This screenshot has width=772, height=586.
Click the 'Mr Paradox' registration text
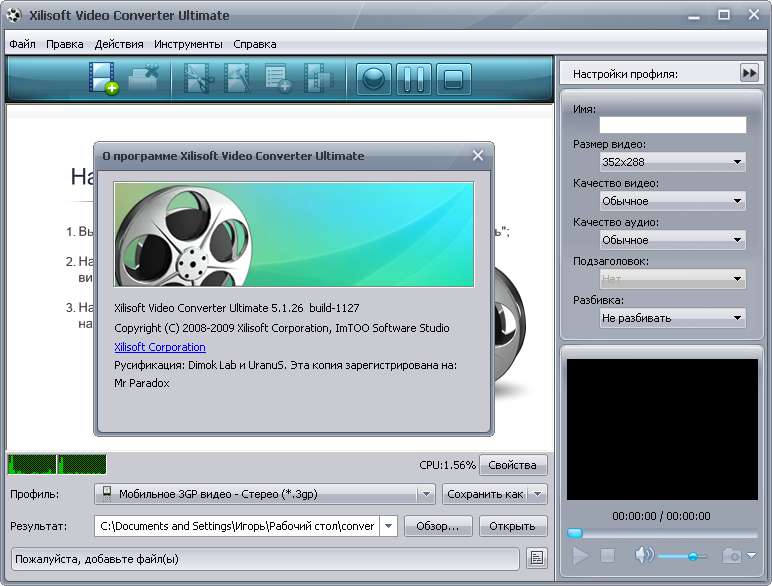point(142,383)
